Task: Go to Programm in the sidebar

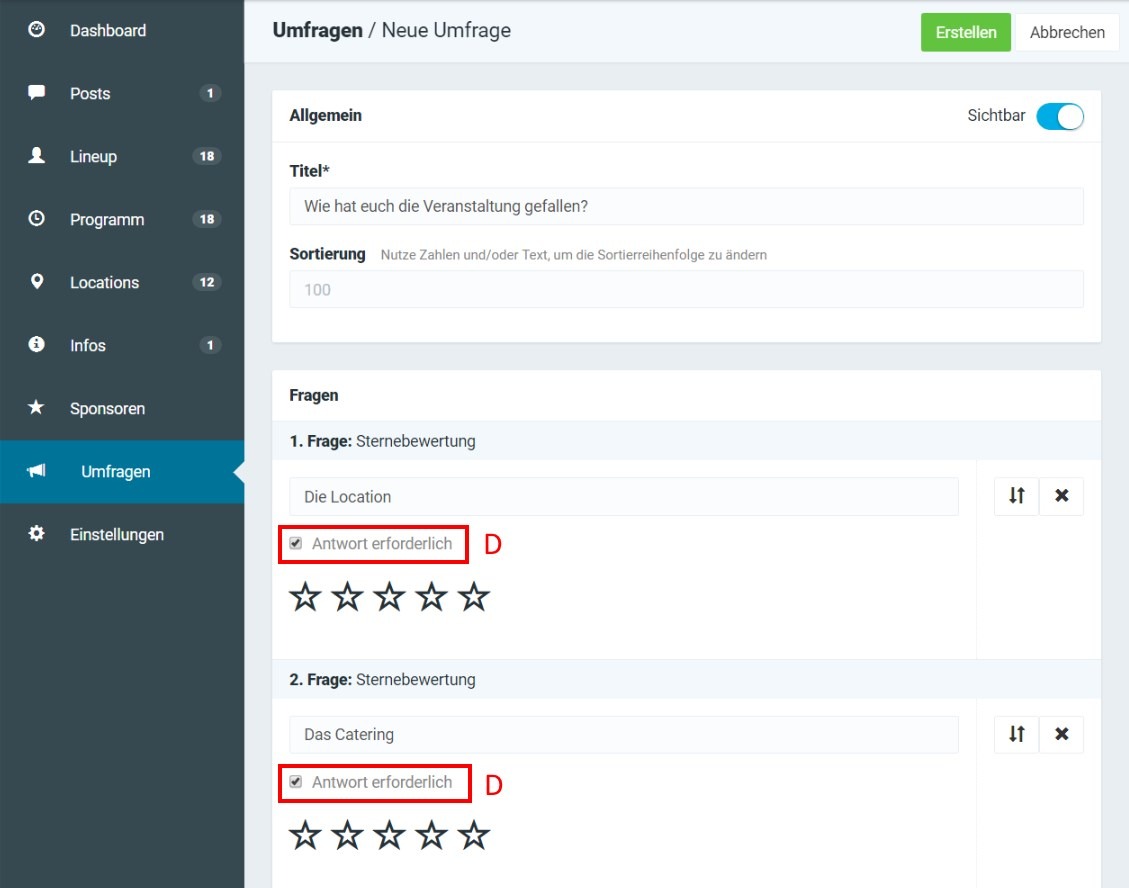Action: [107, 220]
